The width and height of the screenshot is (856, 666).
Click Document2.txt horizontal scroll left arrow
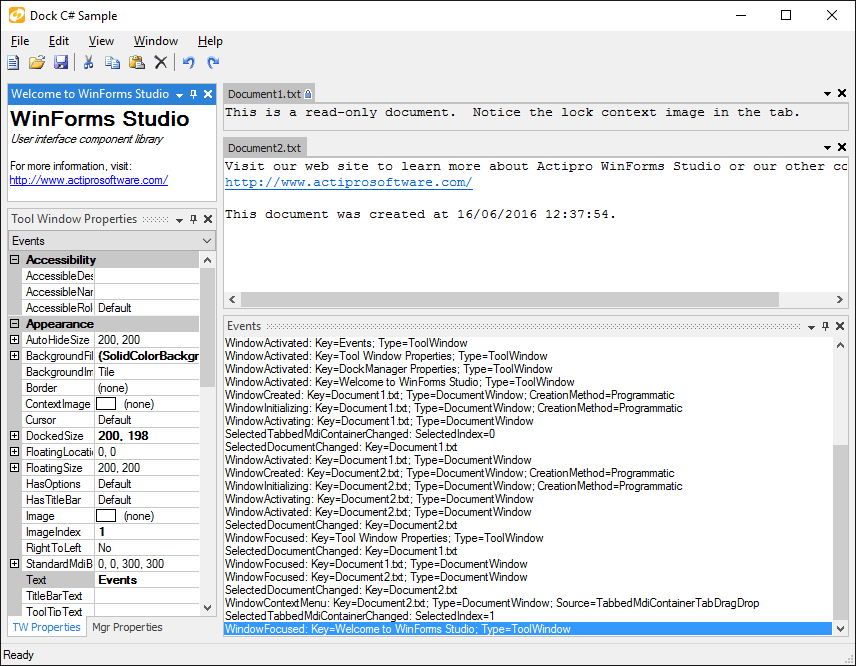tap(233, 299)
